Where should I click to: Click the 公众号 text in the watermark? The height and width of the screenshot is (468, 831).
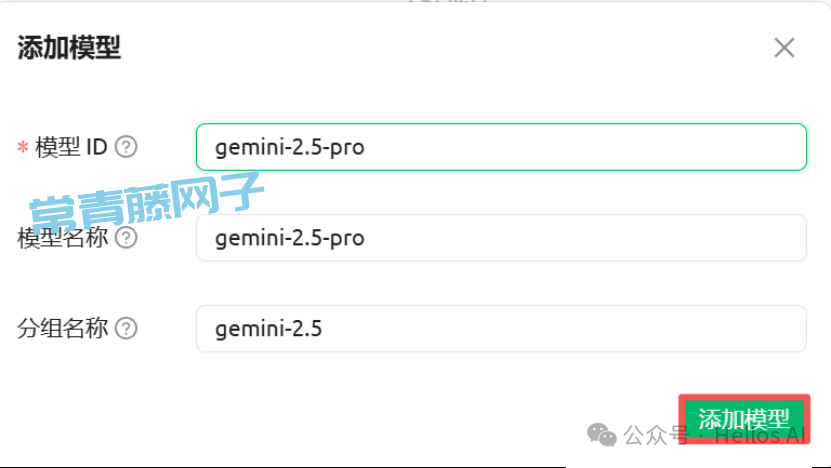[x=655, y=435]
